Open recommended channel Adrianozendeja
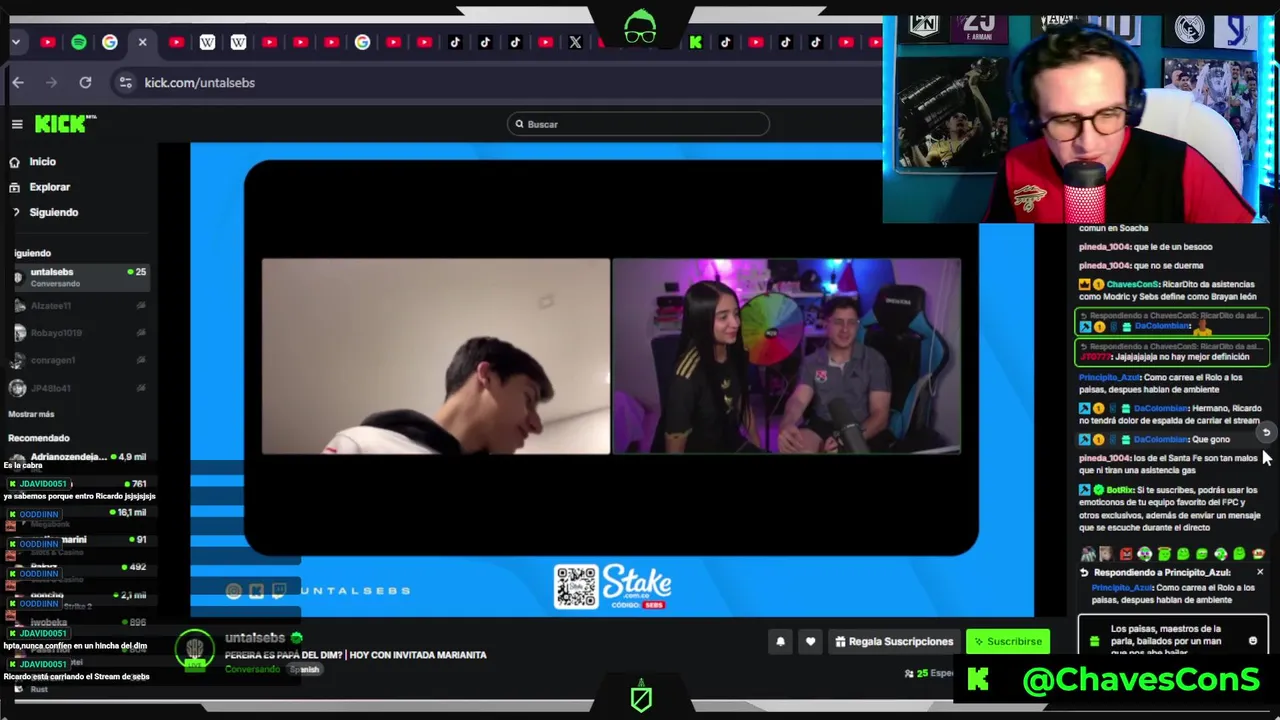Image resolution: width=1280 pixels, height=720 pixels. [80, 457]
